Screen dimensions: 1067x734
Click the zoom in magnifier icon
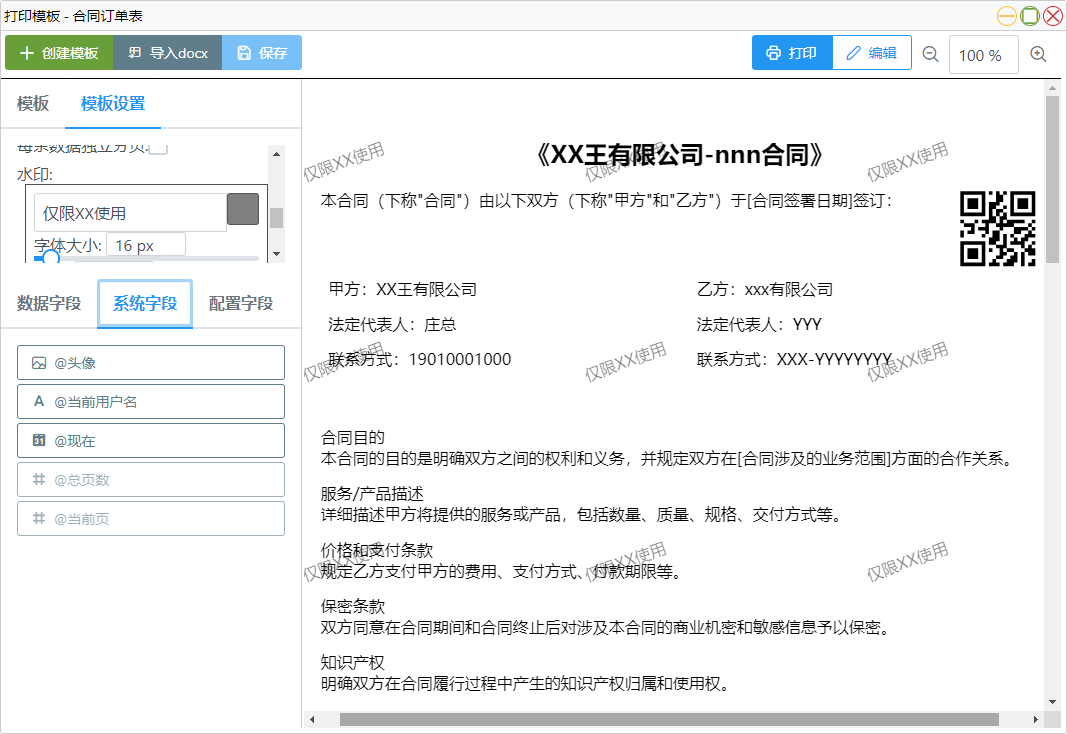(x=1038, y=54)
